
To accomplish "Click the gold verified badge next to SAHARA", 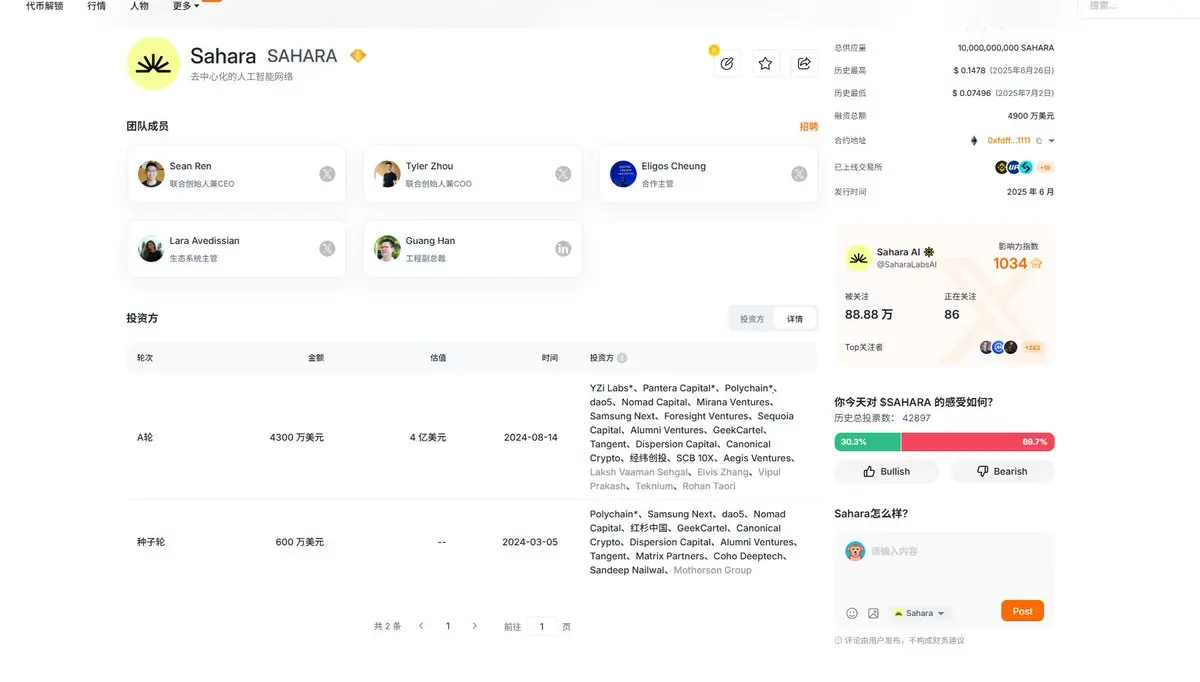I will pyautogui.click(x=358, y=56).
